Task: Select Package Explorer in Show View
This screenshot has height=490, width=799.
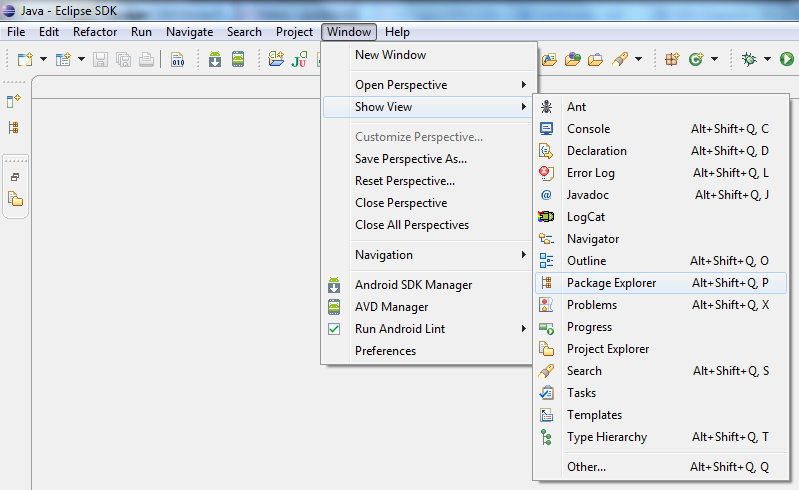Action: pos(661,283)
